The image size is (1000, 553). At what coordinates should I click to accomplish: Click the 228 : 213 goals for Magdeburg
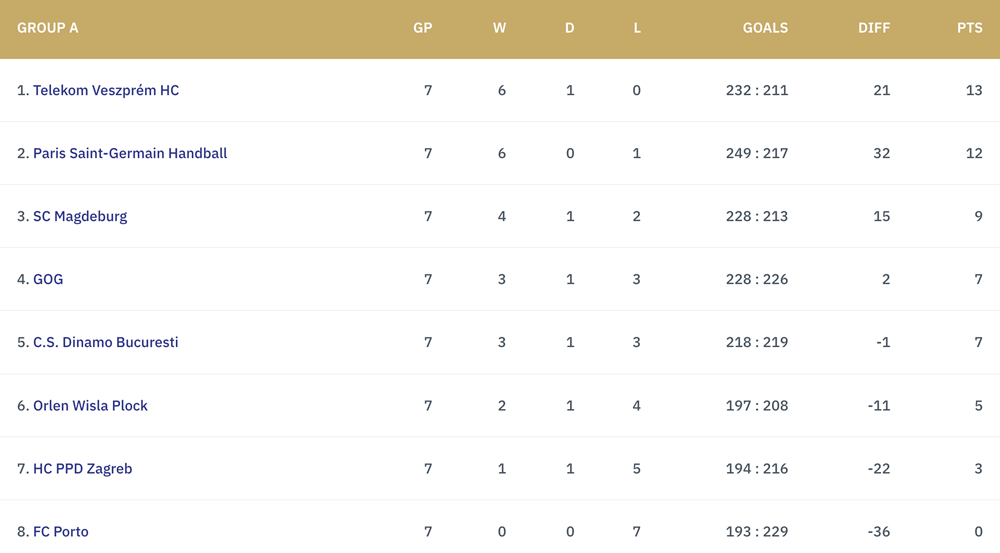point(757,216)
